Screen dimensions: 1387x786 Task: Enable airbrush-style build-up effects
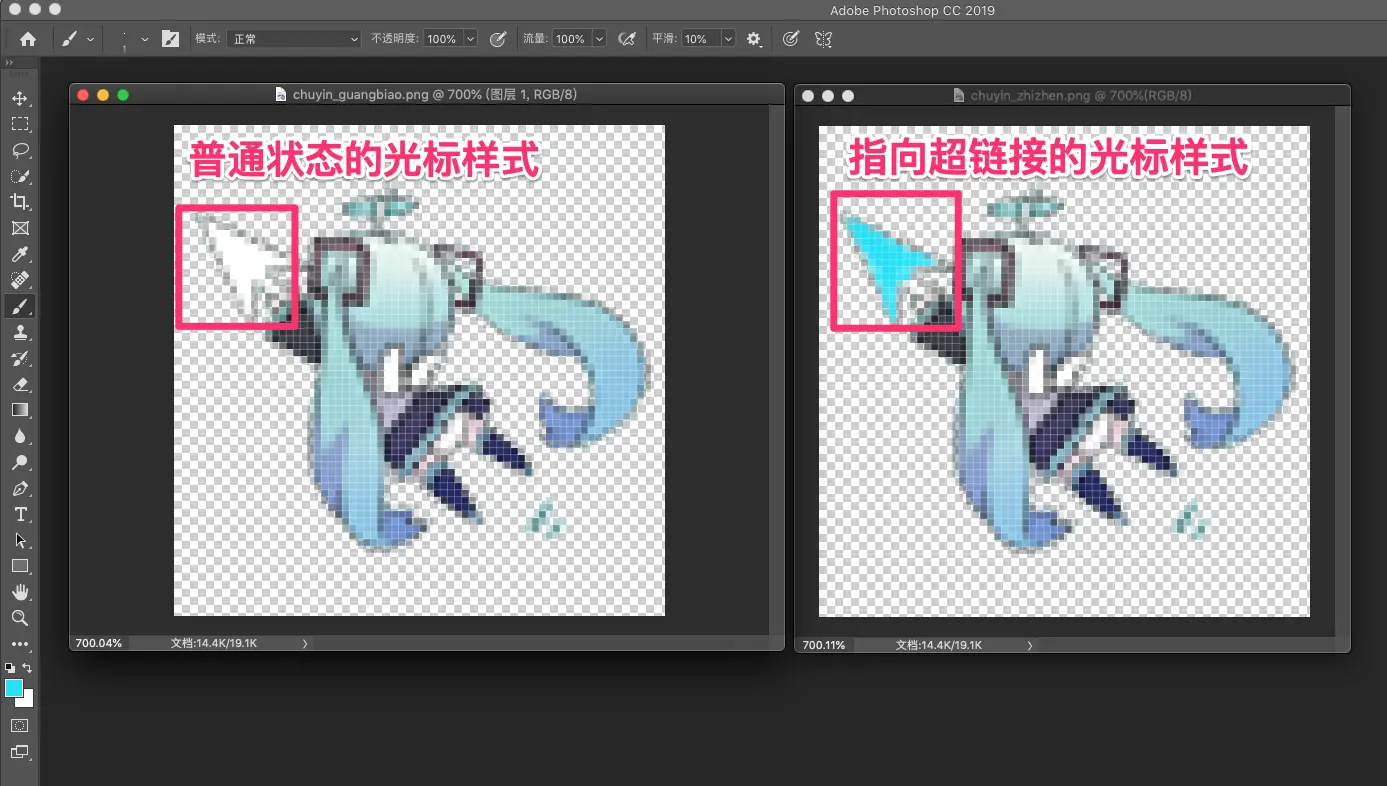(x=627, y=39)
